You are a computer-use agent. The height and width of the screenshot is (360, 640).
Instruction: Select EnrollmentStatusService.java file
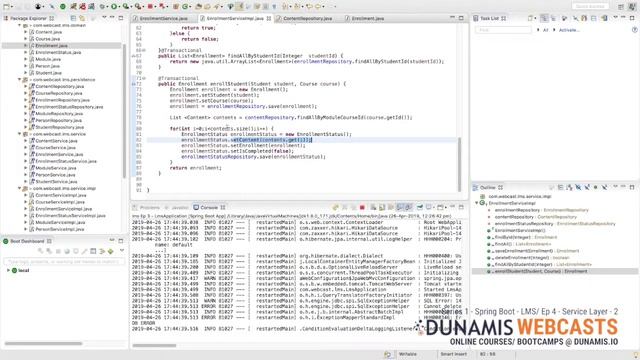[x=66, y=161]
